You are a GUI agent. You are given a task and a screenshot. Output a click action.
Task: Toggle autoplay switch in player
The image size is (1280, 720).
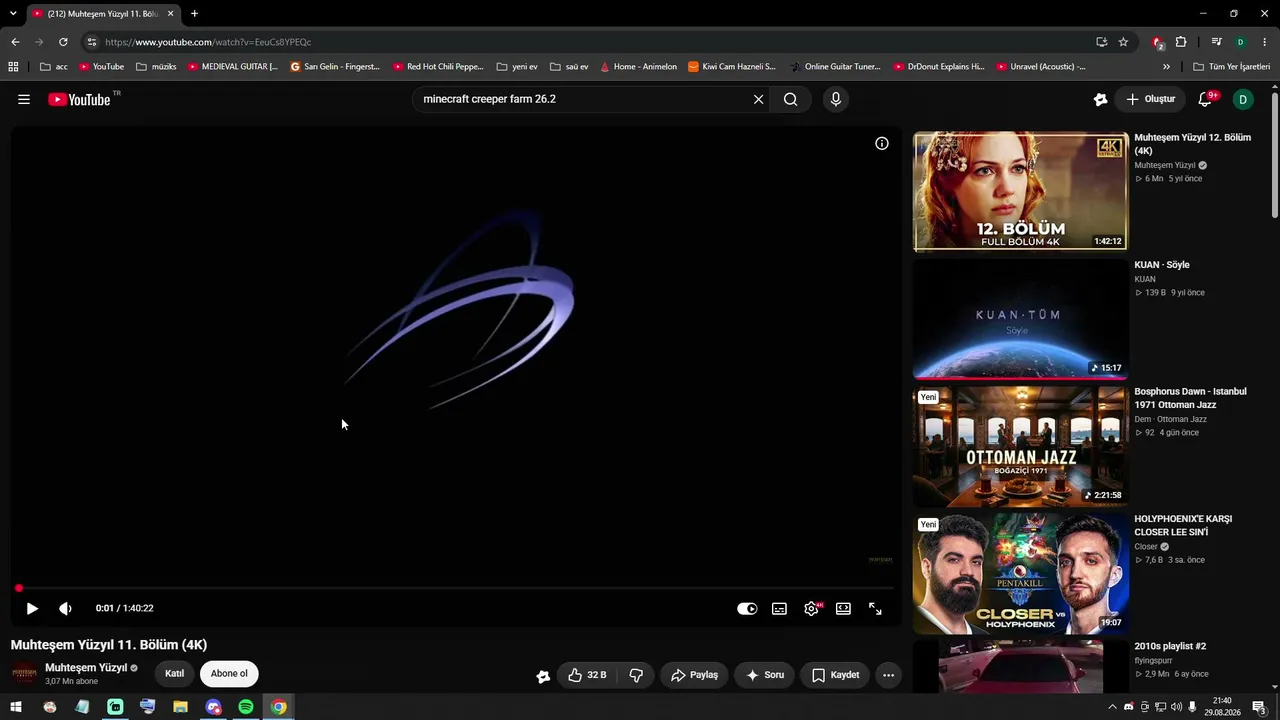tap(747, 608)
